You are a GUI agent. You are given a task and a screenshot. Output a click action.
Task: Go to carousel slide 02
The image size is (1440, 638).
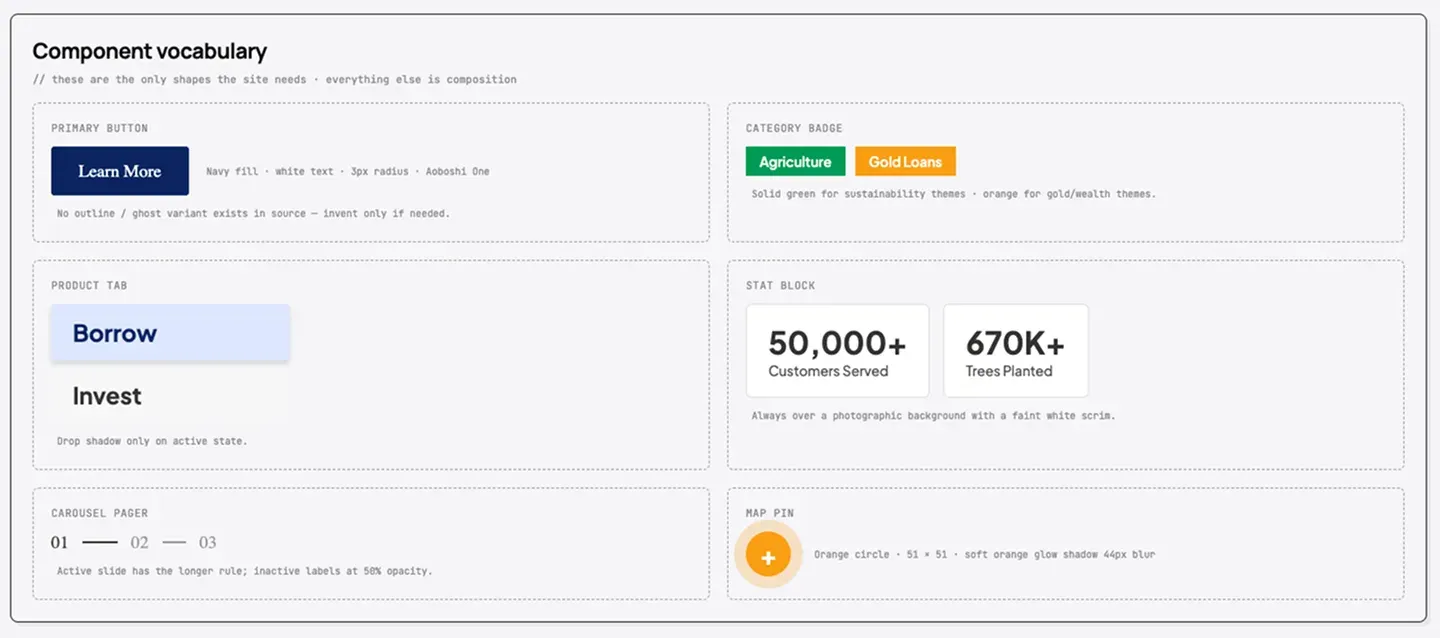(139, 543)
